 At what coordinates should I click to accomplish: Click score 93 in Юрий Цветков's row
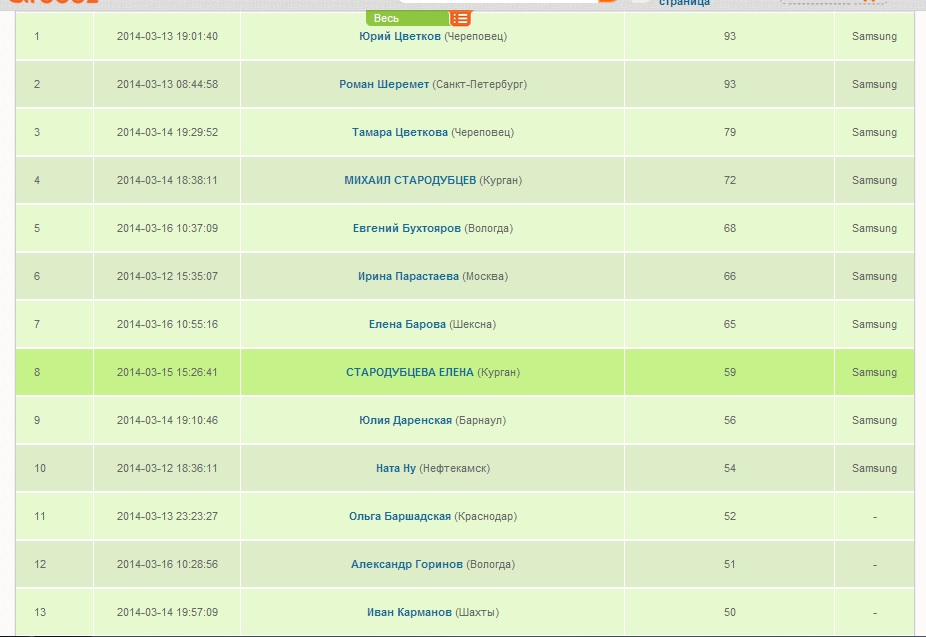(x=730, y=36)
